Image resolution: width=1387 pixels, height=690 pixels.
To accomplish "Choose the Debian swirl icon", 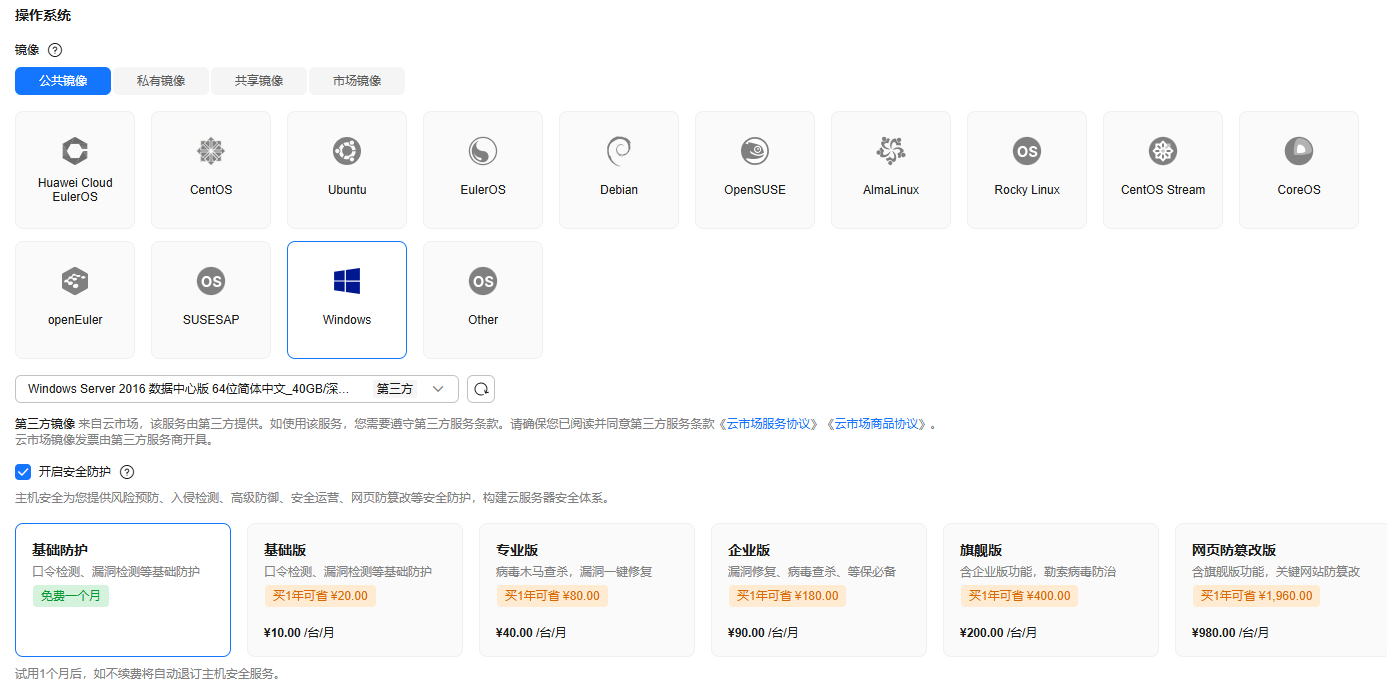I will 619,151.
